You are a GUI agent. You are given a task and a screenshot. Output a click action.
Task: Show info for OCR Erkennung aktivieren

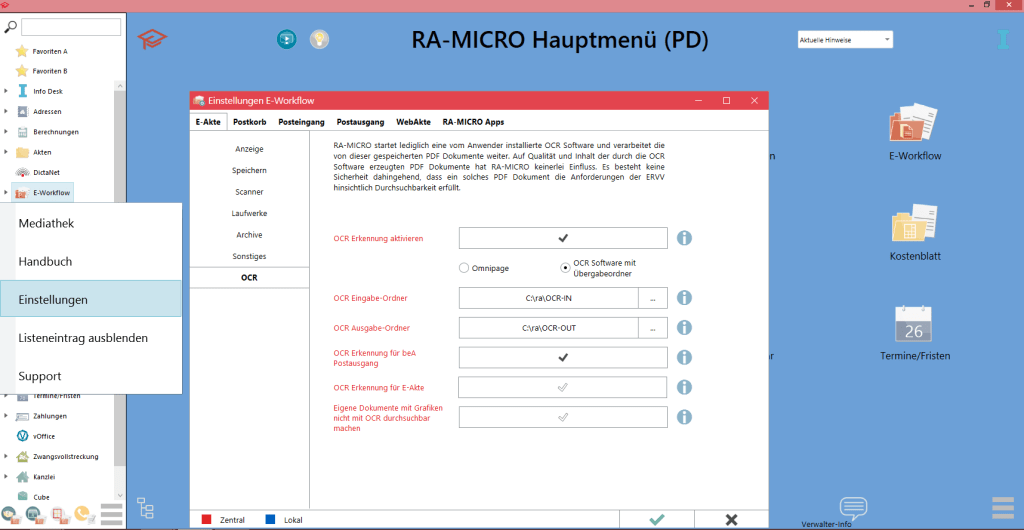(x=684, y=238)
